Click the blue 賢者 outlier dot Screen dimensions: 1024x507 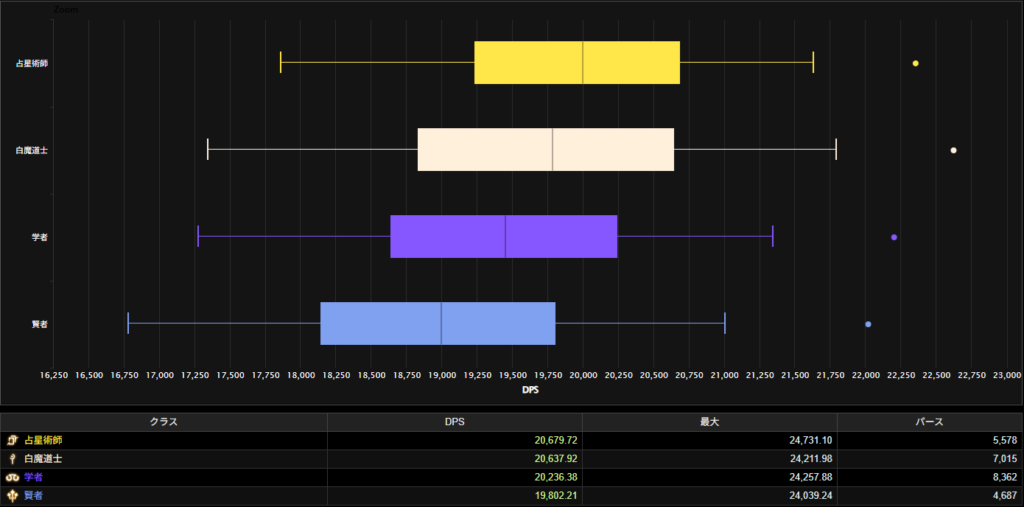coord(868,324)
